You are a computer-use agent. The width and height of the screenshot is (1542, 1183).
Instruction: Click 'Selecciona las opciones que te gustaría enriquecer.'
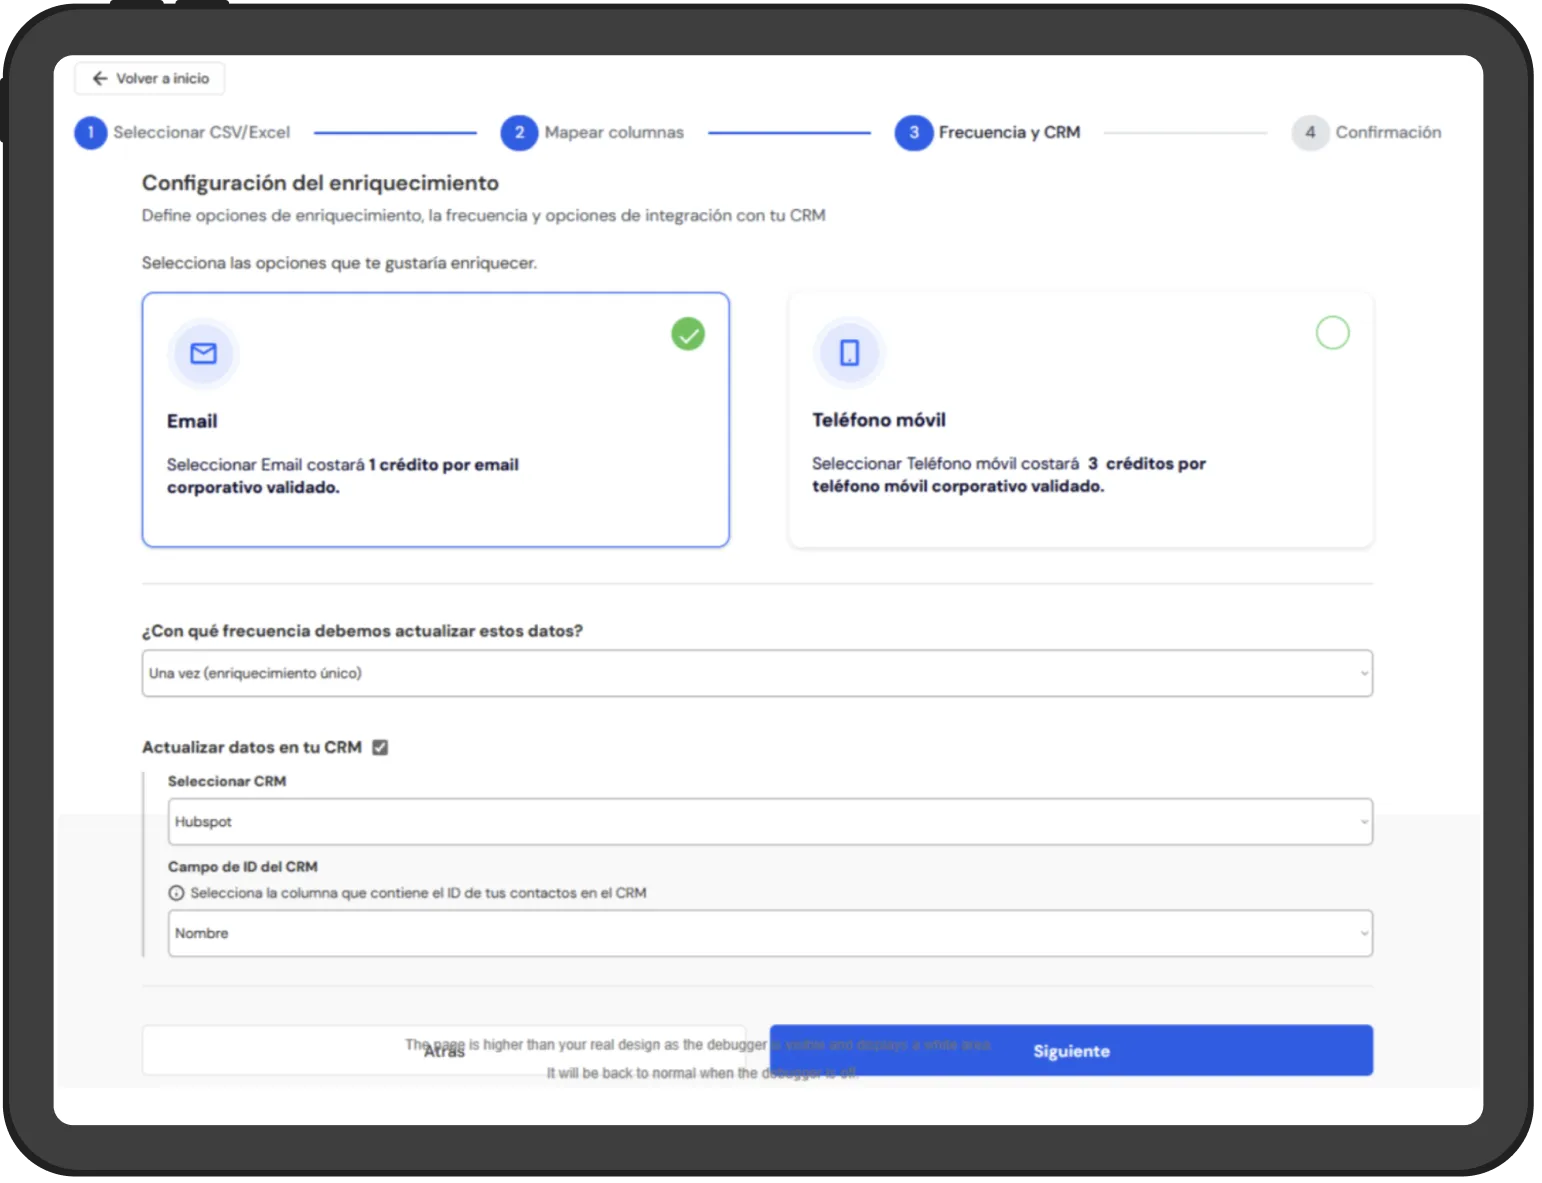coord(339,263)
